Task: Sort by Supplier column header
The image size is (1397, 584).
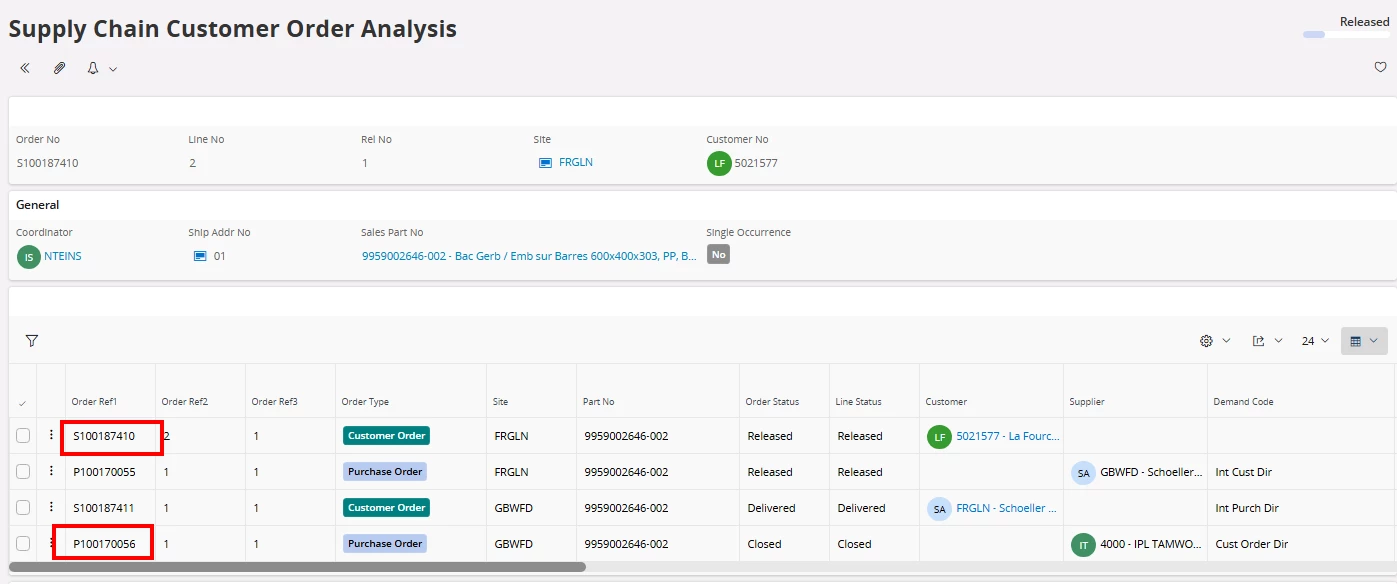Action: [x=1089, y=402]
